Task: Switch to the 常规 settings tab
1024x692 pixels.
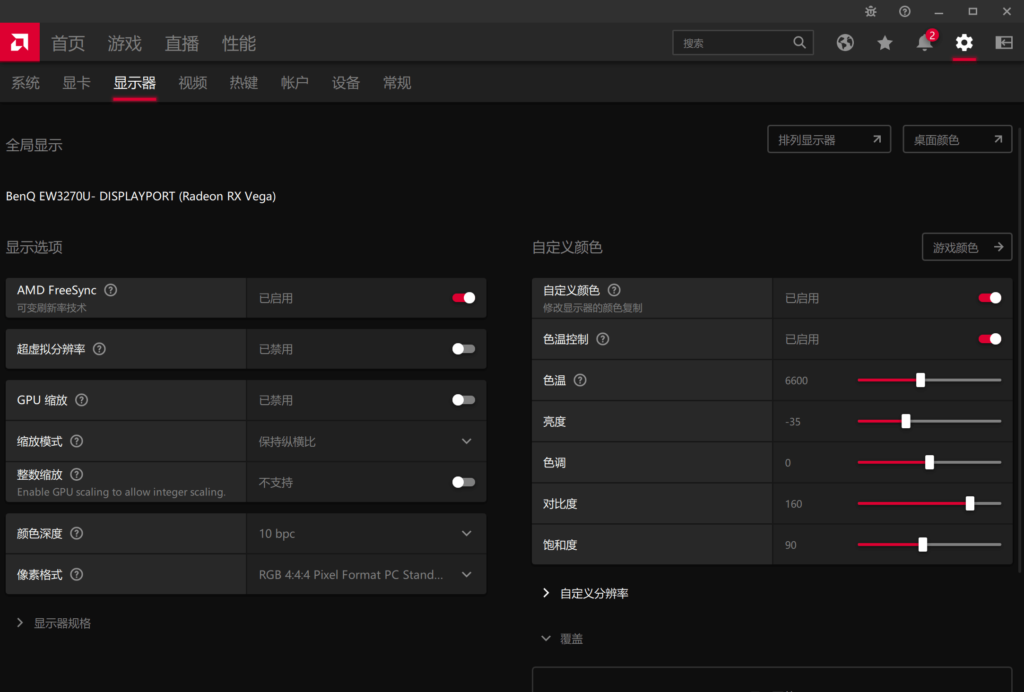Action: [x=396, y=82]
